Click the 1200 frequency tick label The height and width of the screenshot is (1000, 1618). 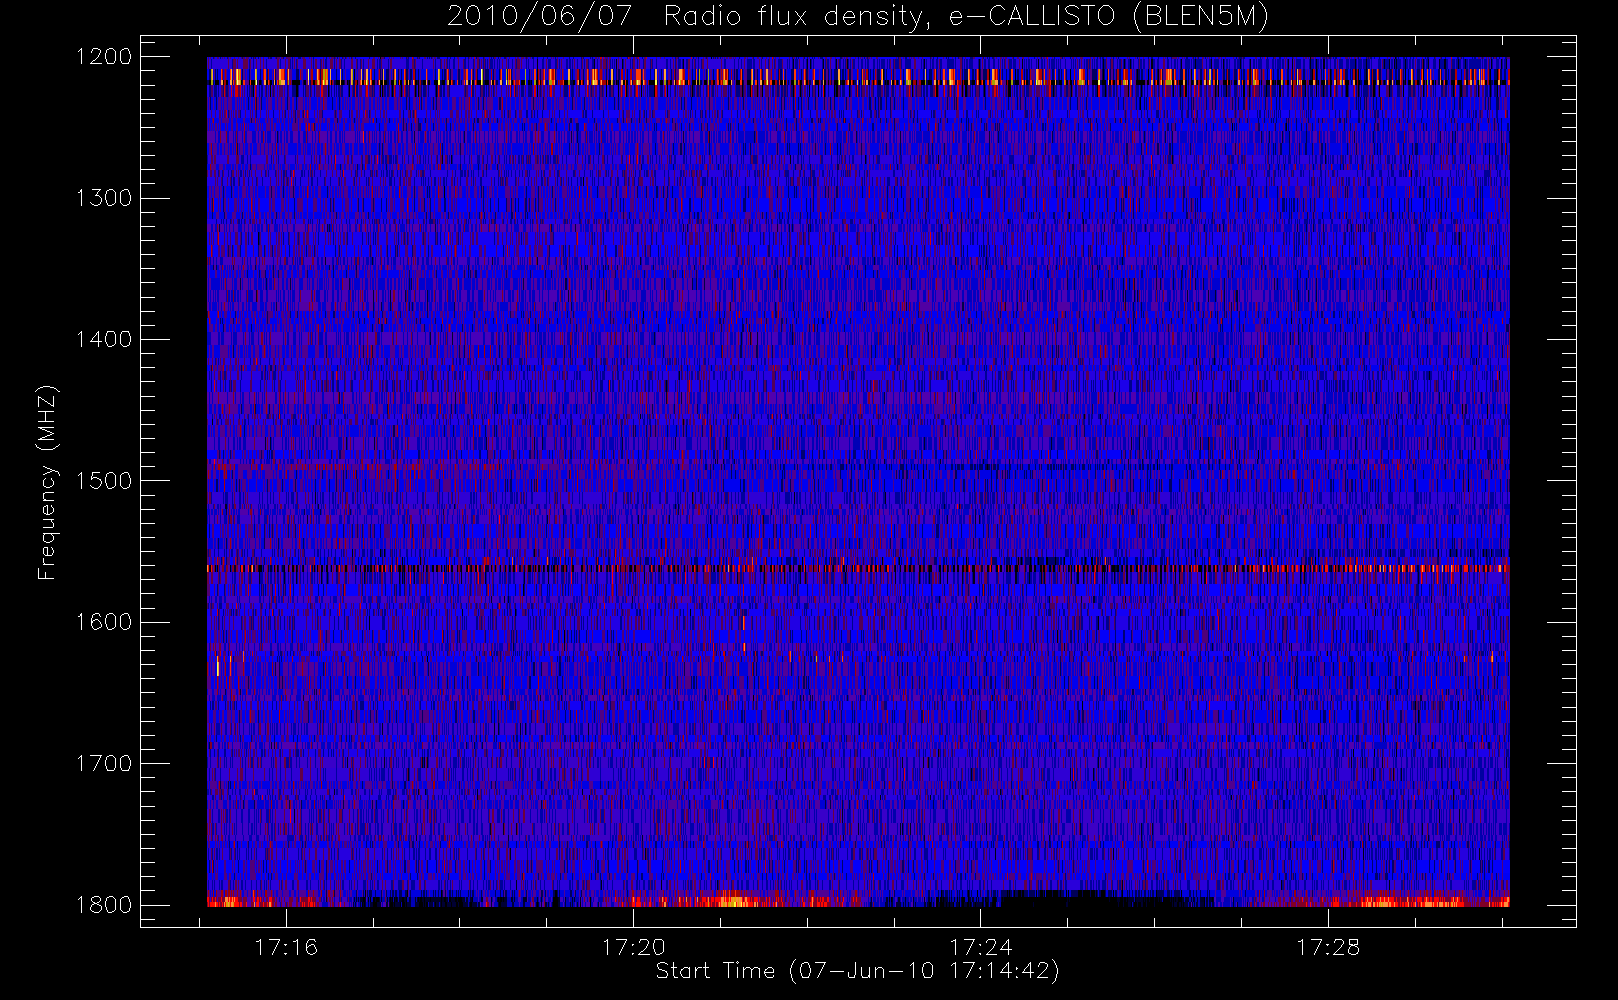(104, 57)
